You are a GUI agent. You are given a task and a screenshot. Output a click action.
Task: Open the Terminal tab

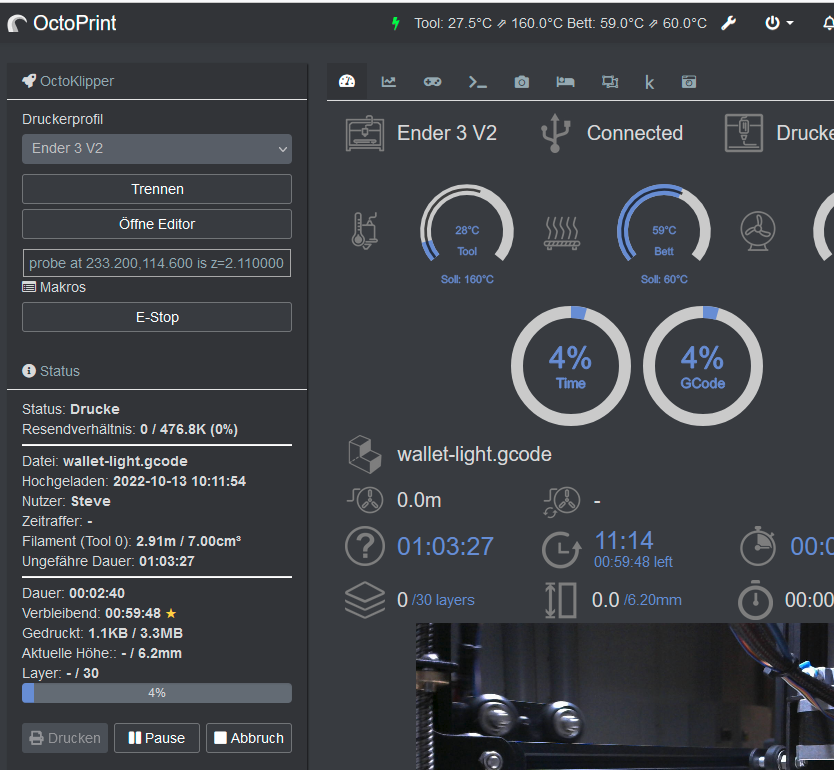coord(477,81)
